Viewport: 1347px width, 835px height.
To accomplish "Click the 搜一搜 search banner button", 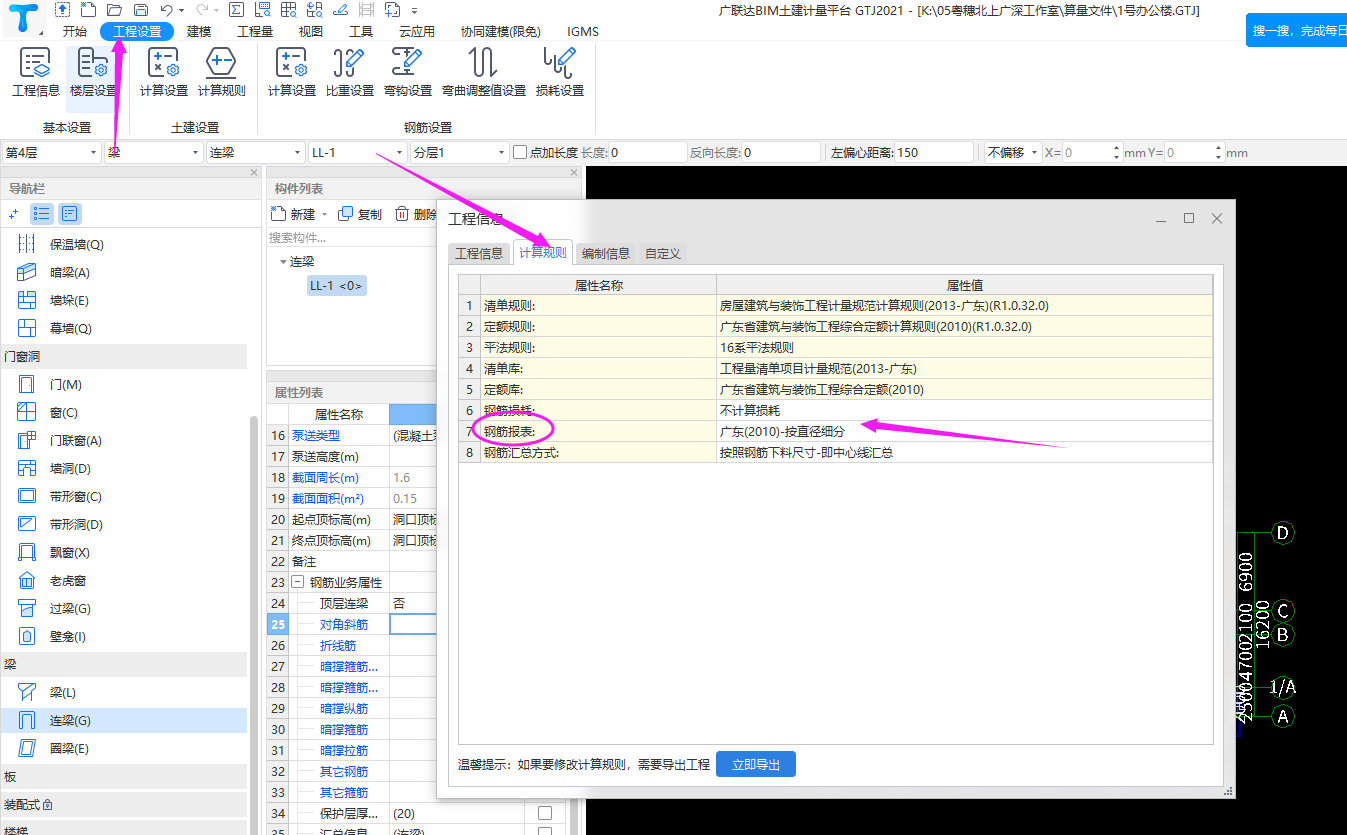I will pos(1296,30).
